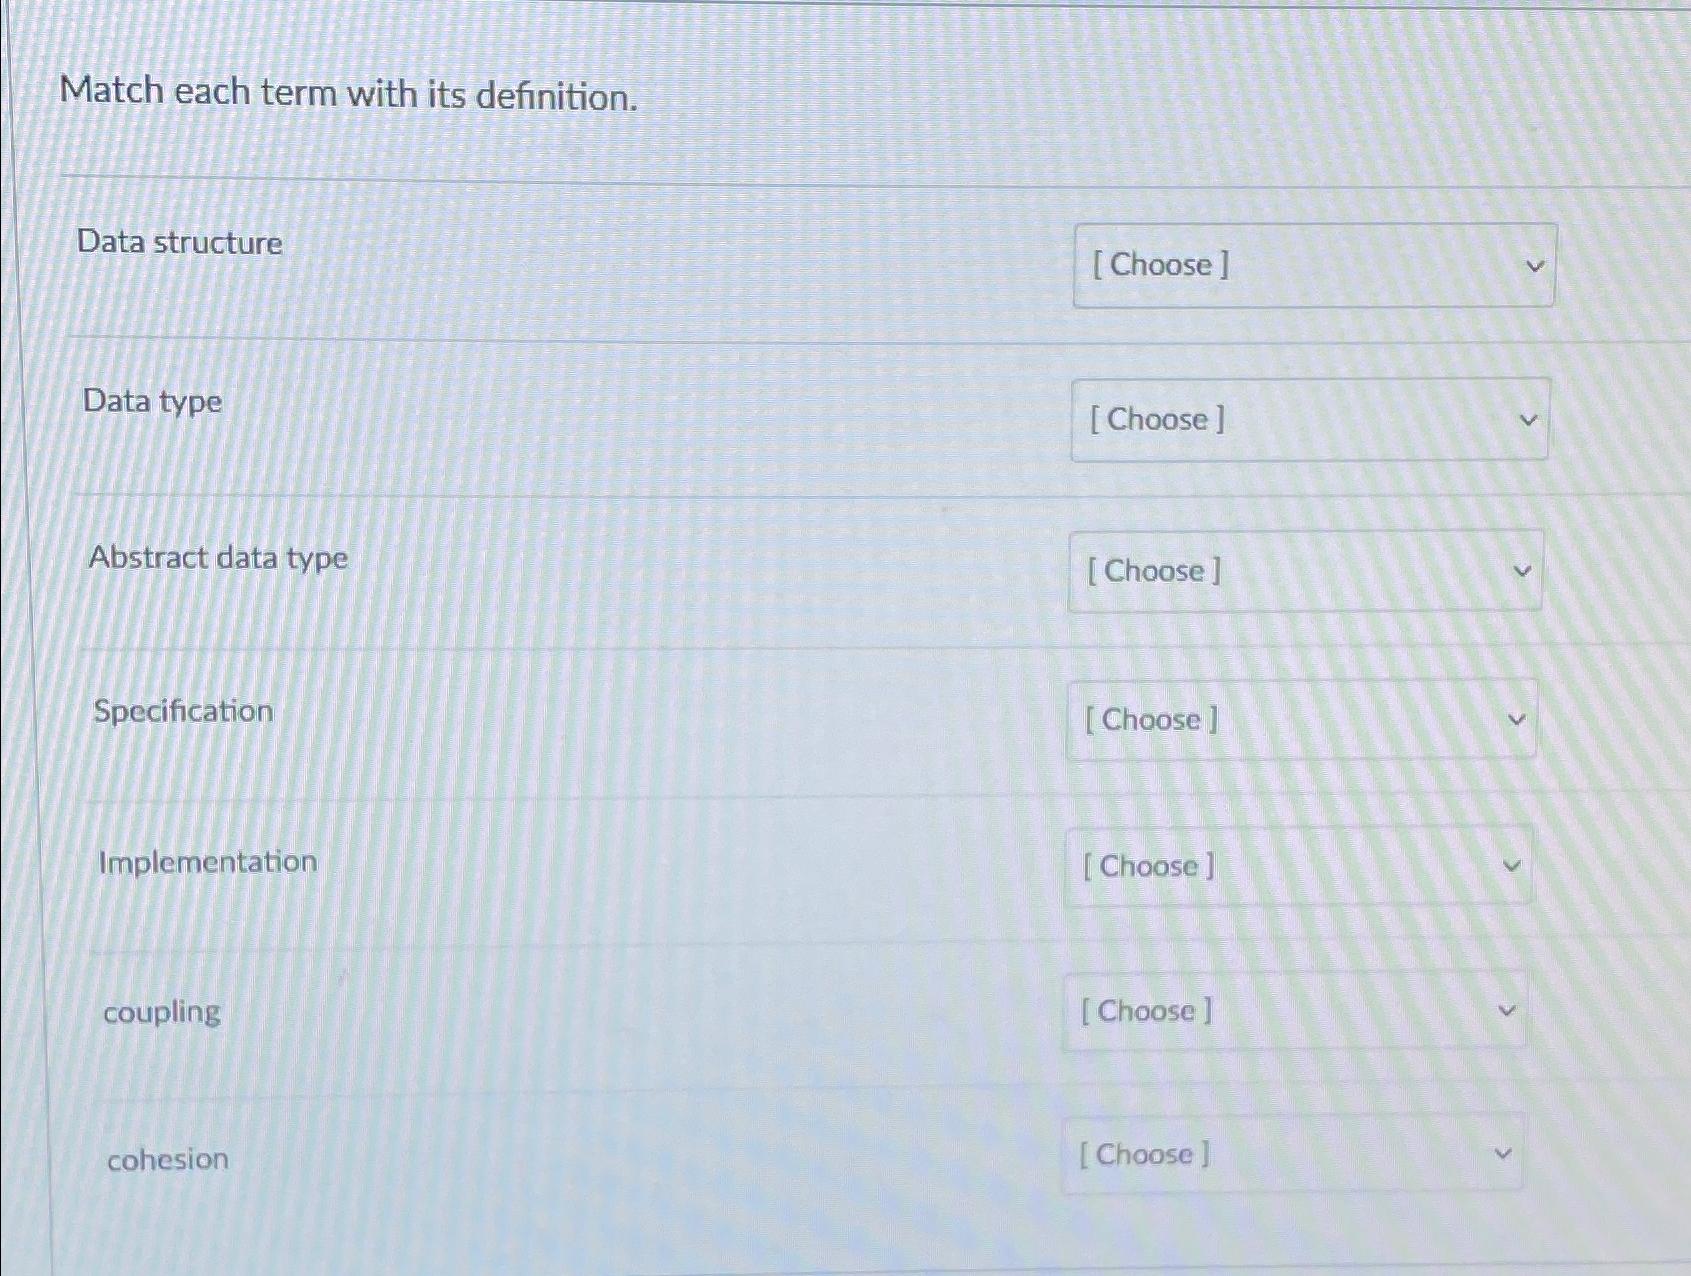Image resolution: width=1691 pixels, height=1276 pixels.
Task: Open the Data structure answer dropdown
Action: 1313,265
